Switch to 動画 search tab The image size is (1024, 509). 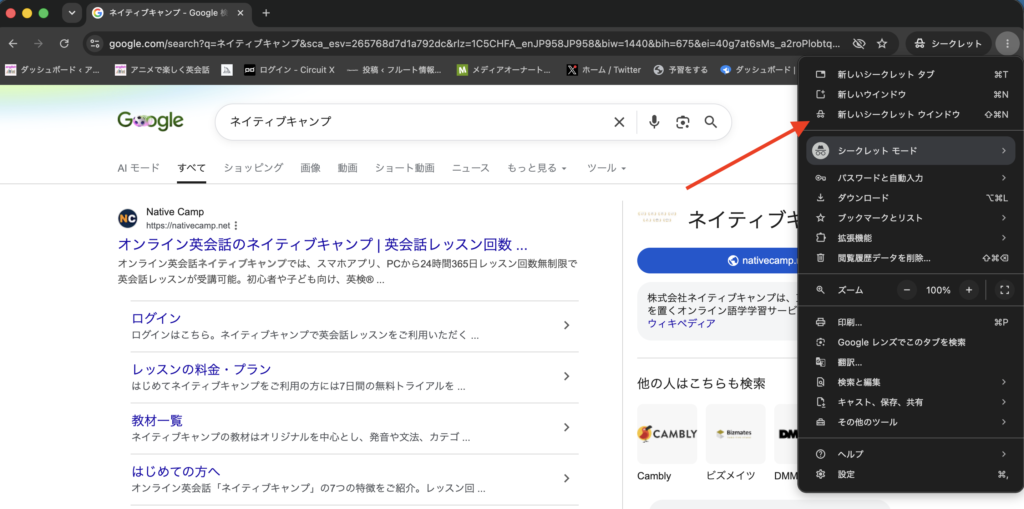[x=347, y=168]
